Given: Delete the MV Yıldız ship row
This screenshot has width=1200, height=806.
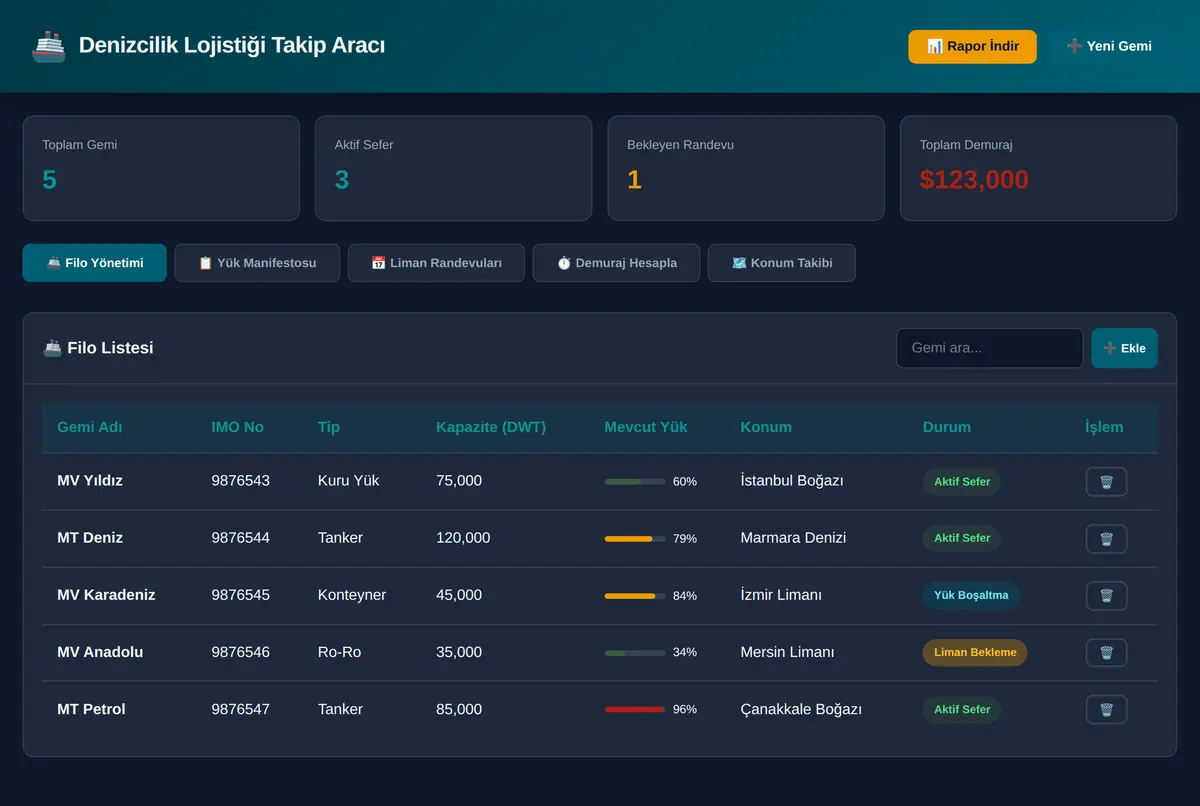Looking at the screenshot, I should pos(1106,481).
